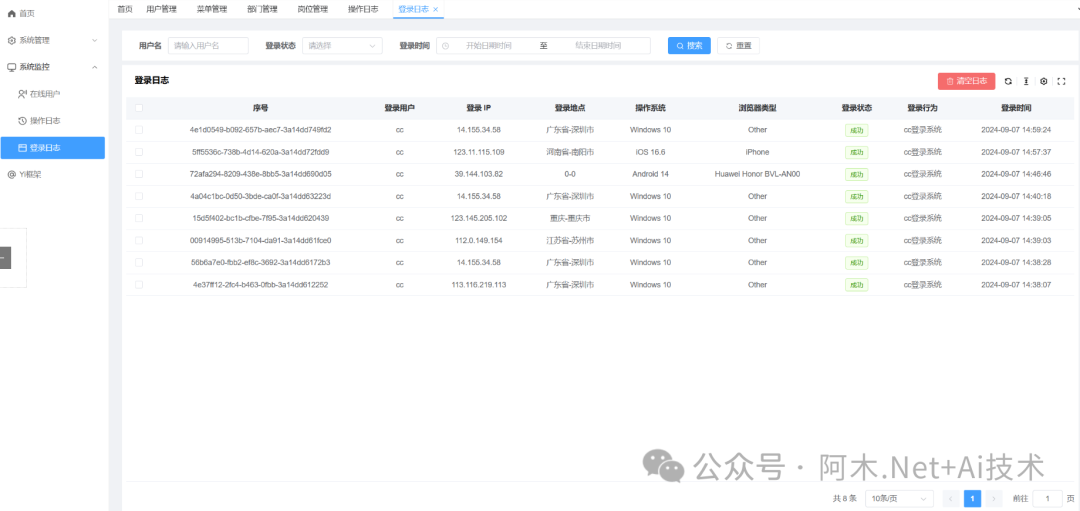Image resolution: width=1080 pixels, height=511 pixels.
Task: Open the 10条/页 page size dropdown
Action: pyautogui.click(x=899, y=499)
